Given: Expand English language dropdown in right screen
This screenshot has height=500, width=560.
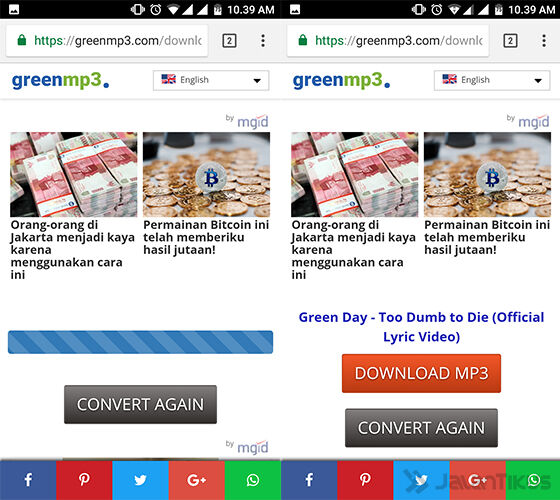Looking at the screenshot, I should click(492, 80).
